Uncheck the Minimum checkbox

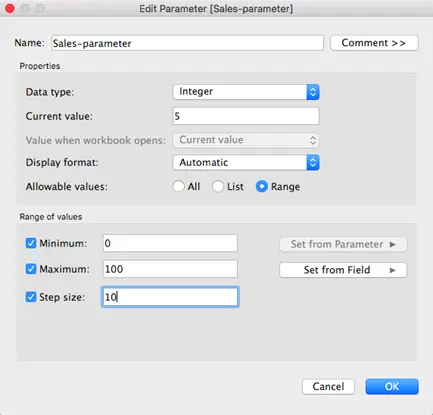click(31, 243)
